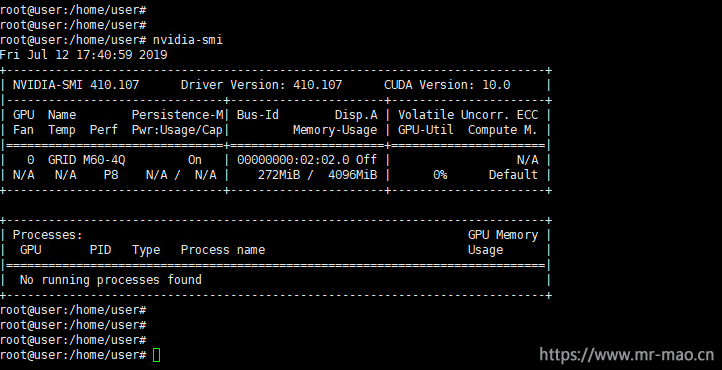Click the compute mode value 'Default'
Screen dimensions: 722x370
pyautogui.click(x=513, y=175)
